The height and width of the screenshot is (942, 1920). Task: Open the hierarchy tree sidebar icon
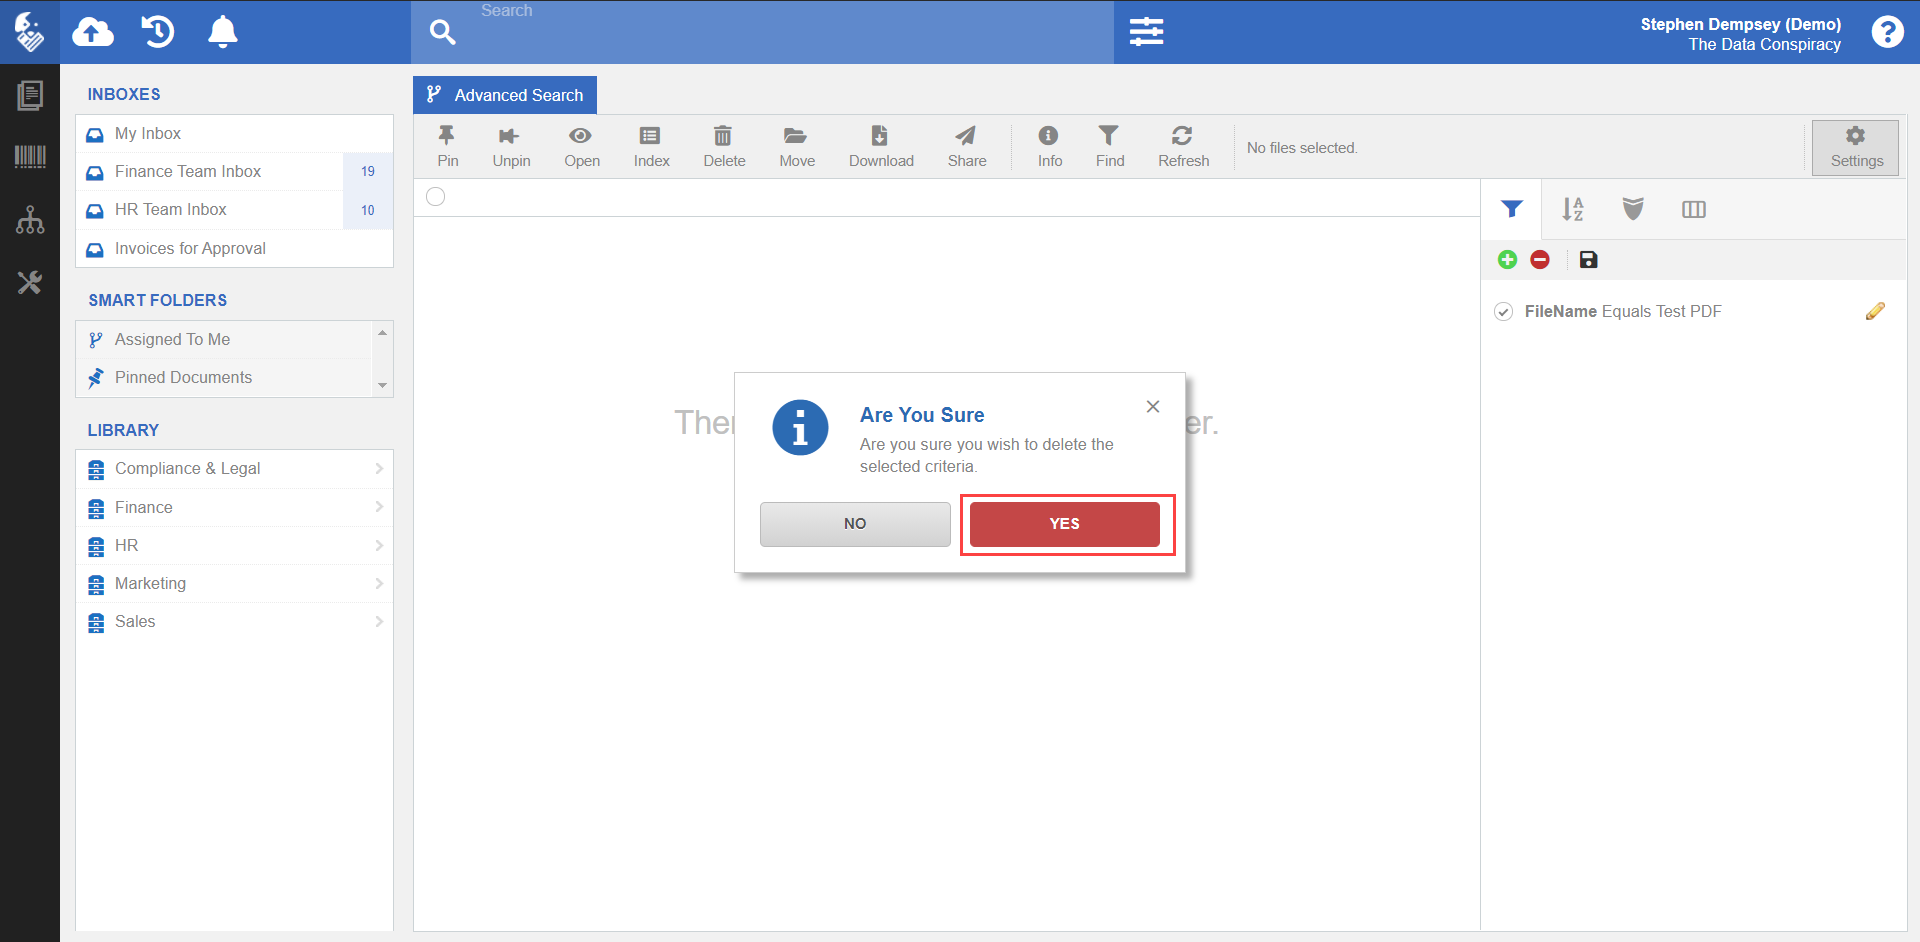coord(30,219)
